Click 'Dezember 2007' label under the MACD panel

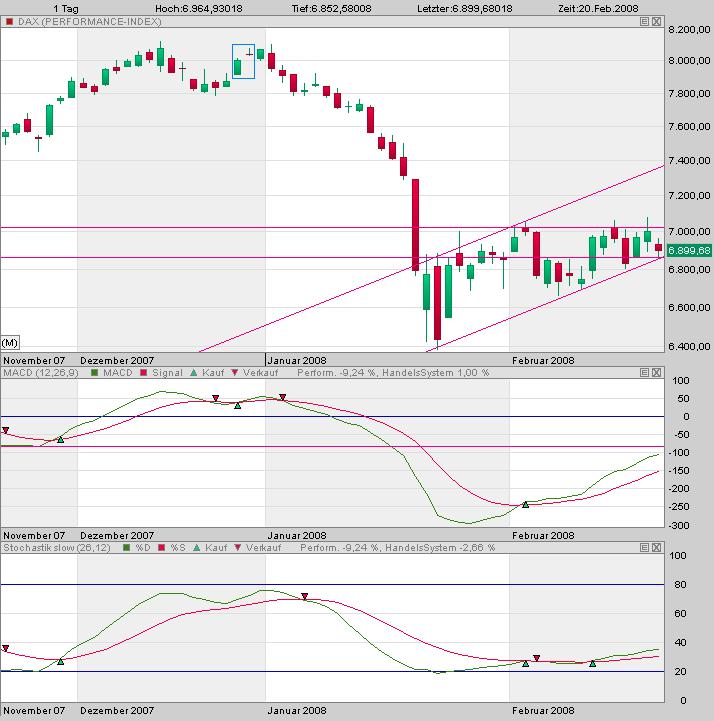coord(117,536)
